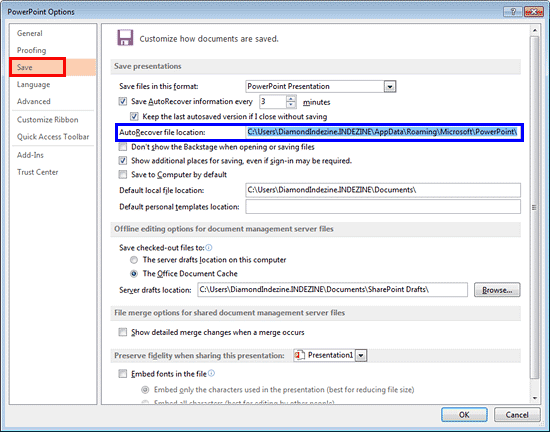Viewport: 550px width, 432px height.
Task: Increase AutoRecover minutes with up arrow
Action: coord(291,99)
